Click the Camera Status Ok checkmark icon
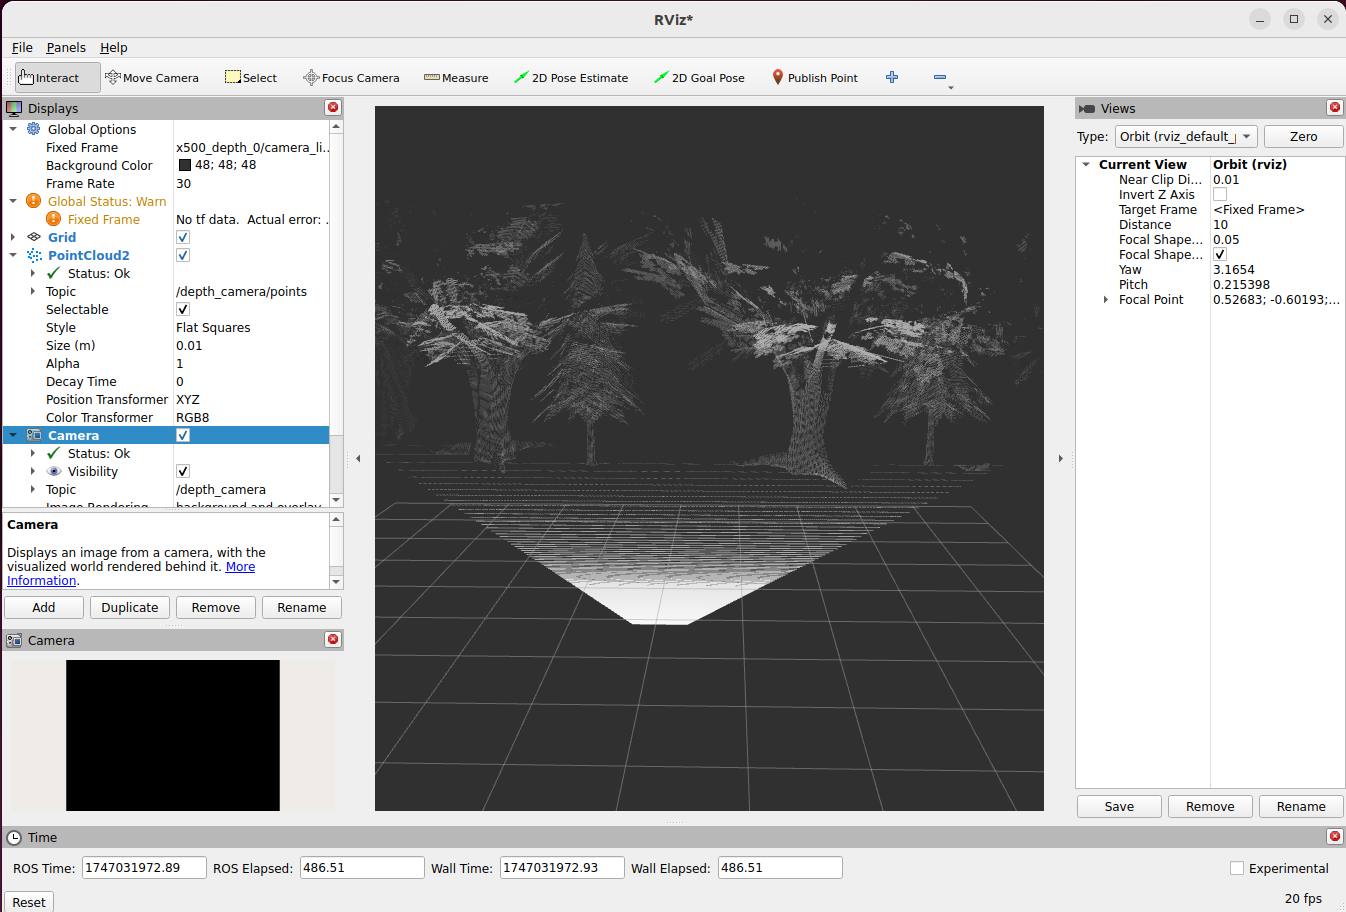Screen dimensions: 1346x912 [54, 453]
